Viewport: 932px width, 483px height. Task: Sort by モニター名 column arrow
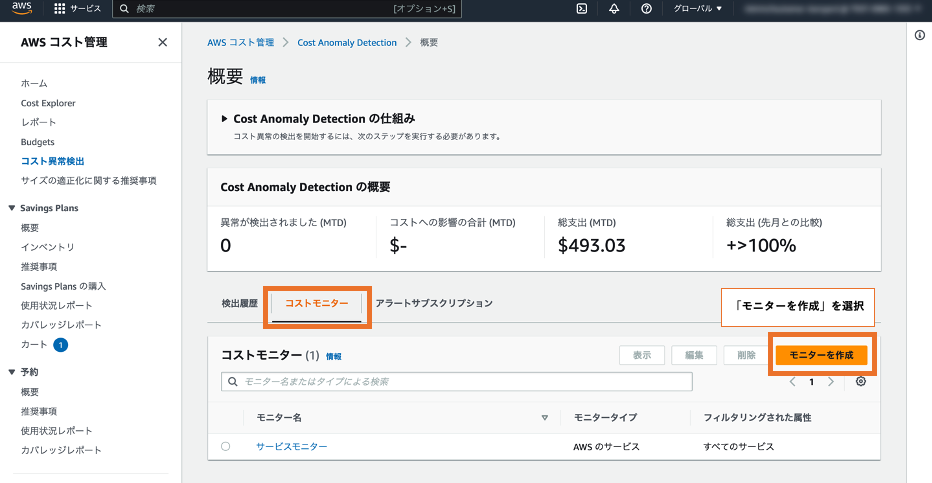point(544,418)
